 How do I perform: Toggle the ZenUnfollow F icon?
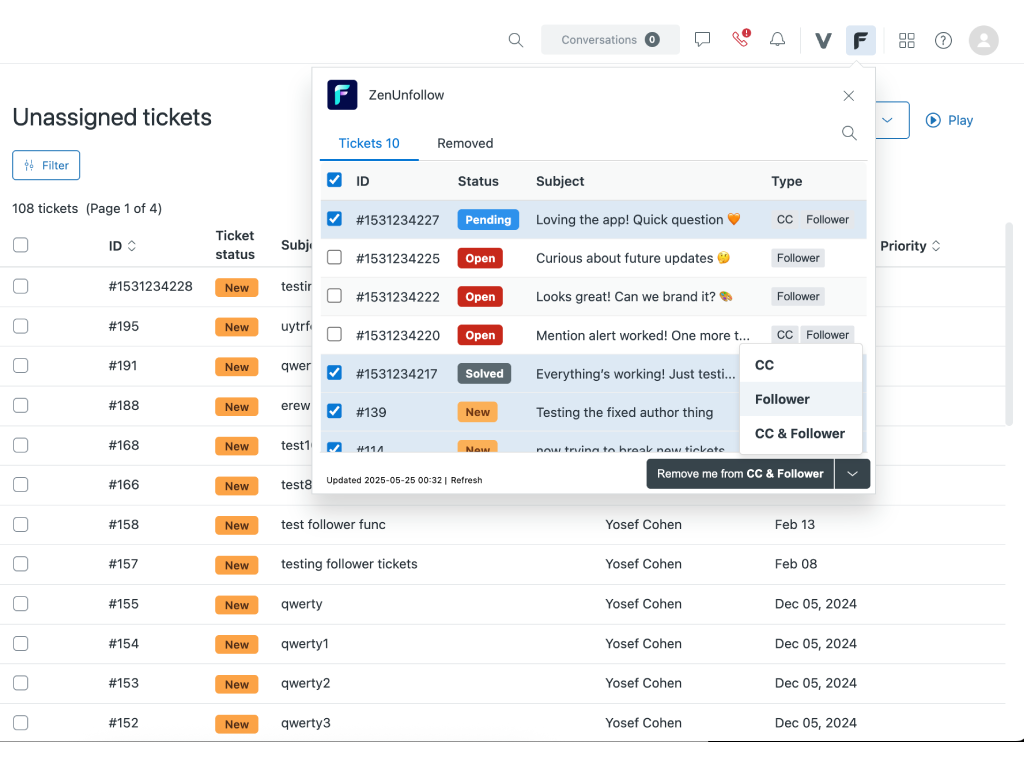(x=860, y=40)
